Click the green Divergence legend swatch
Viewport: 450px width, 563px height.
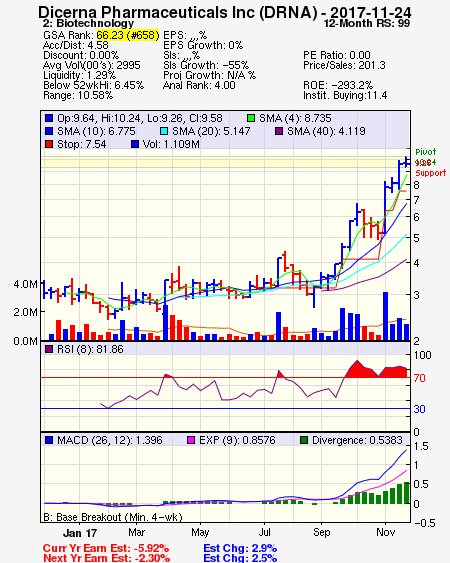click(304, 440)
